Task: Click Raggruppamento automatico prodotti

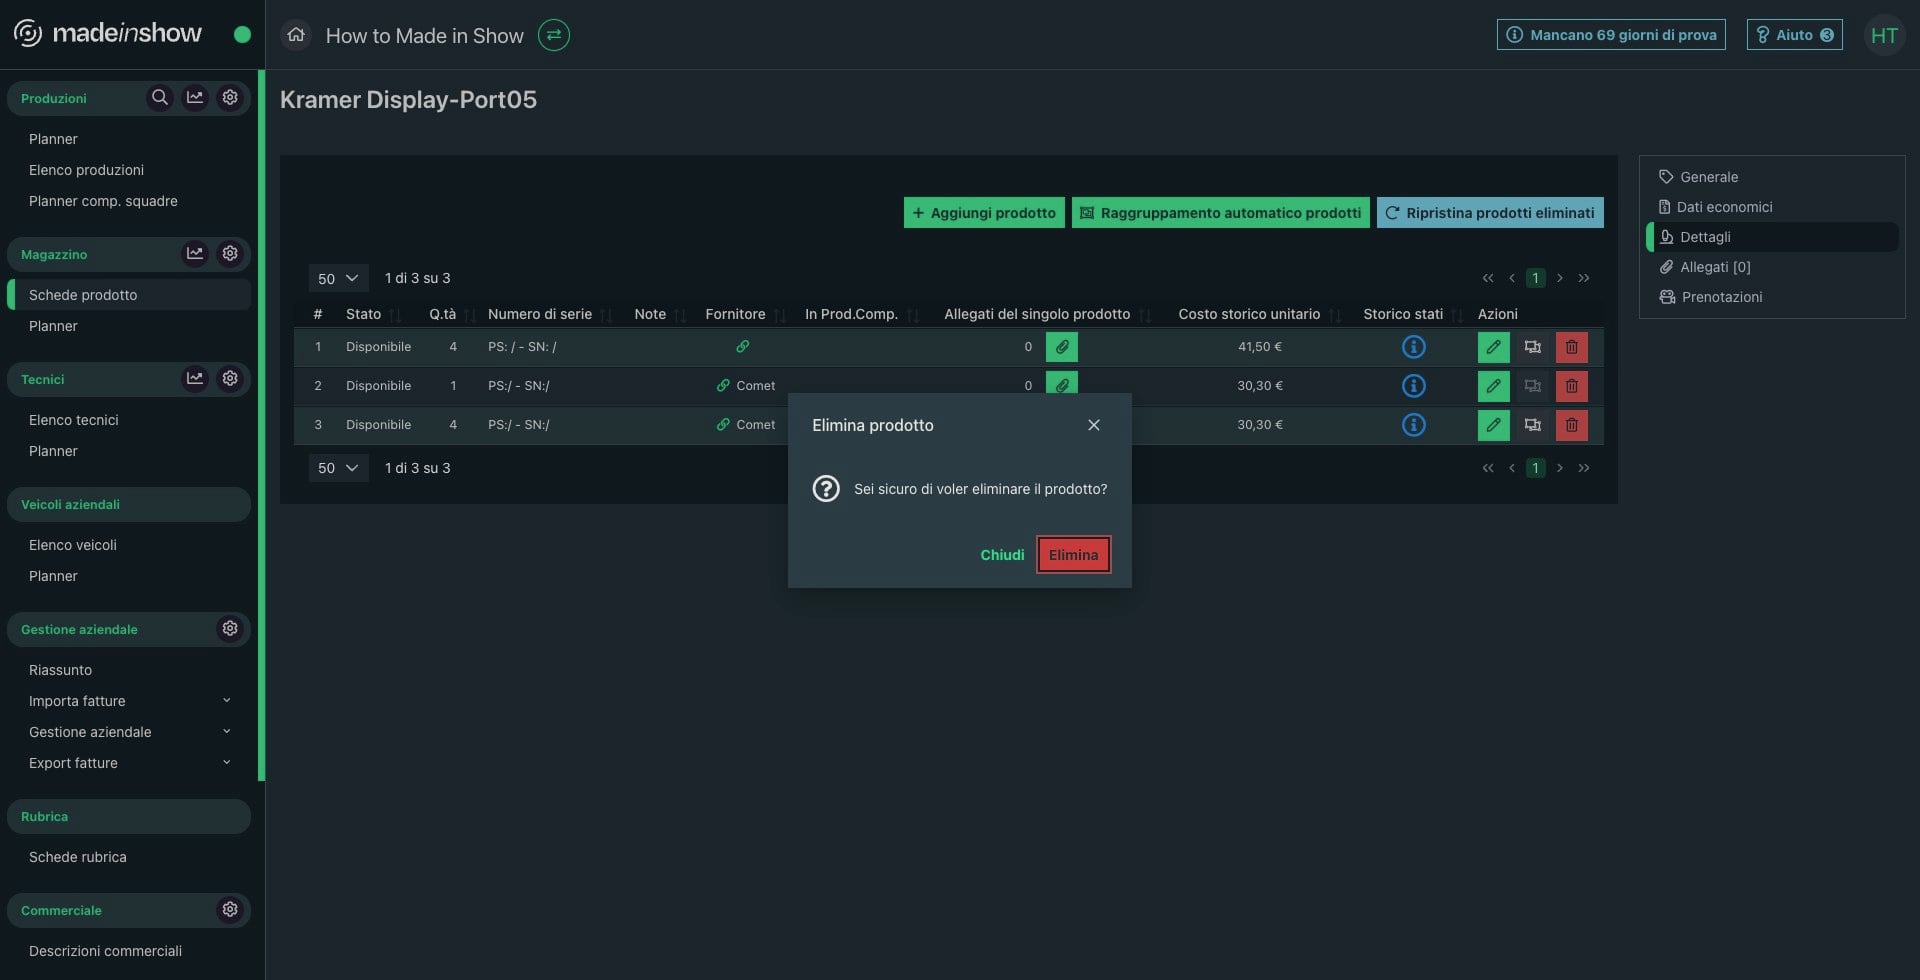Action: [1221, 213]
